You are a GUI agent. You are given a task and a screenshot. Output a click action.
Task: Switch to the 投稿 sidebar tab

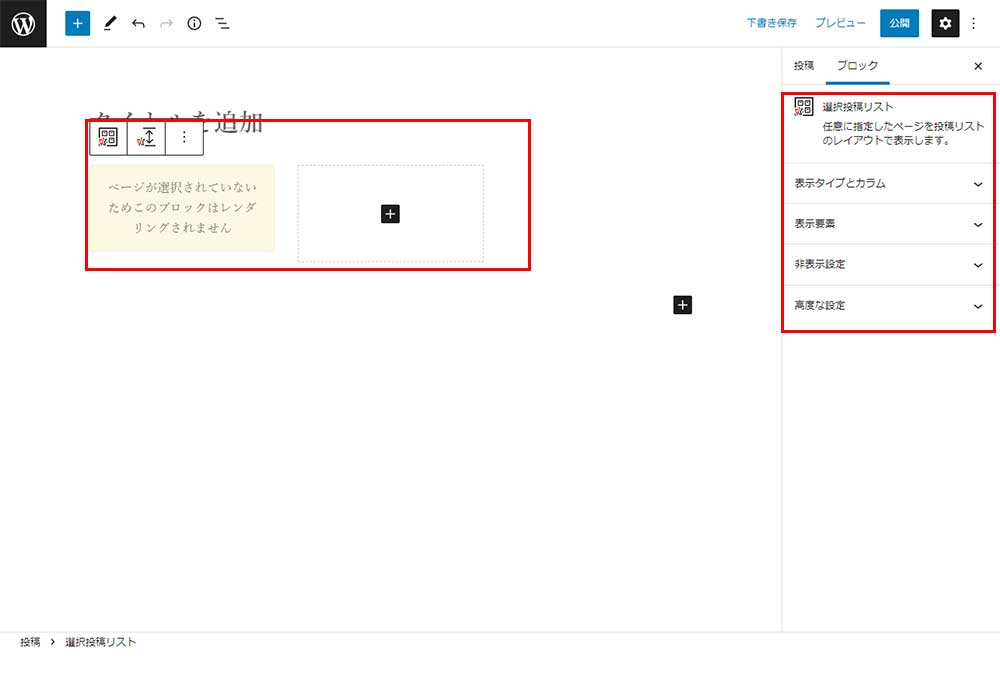click(804, 66)
